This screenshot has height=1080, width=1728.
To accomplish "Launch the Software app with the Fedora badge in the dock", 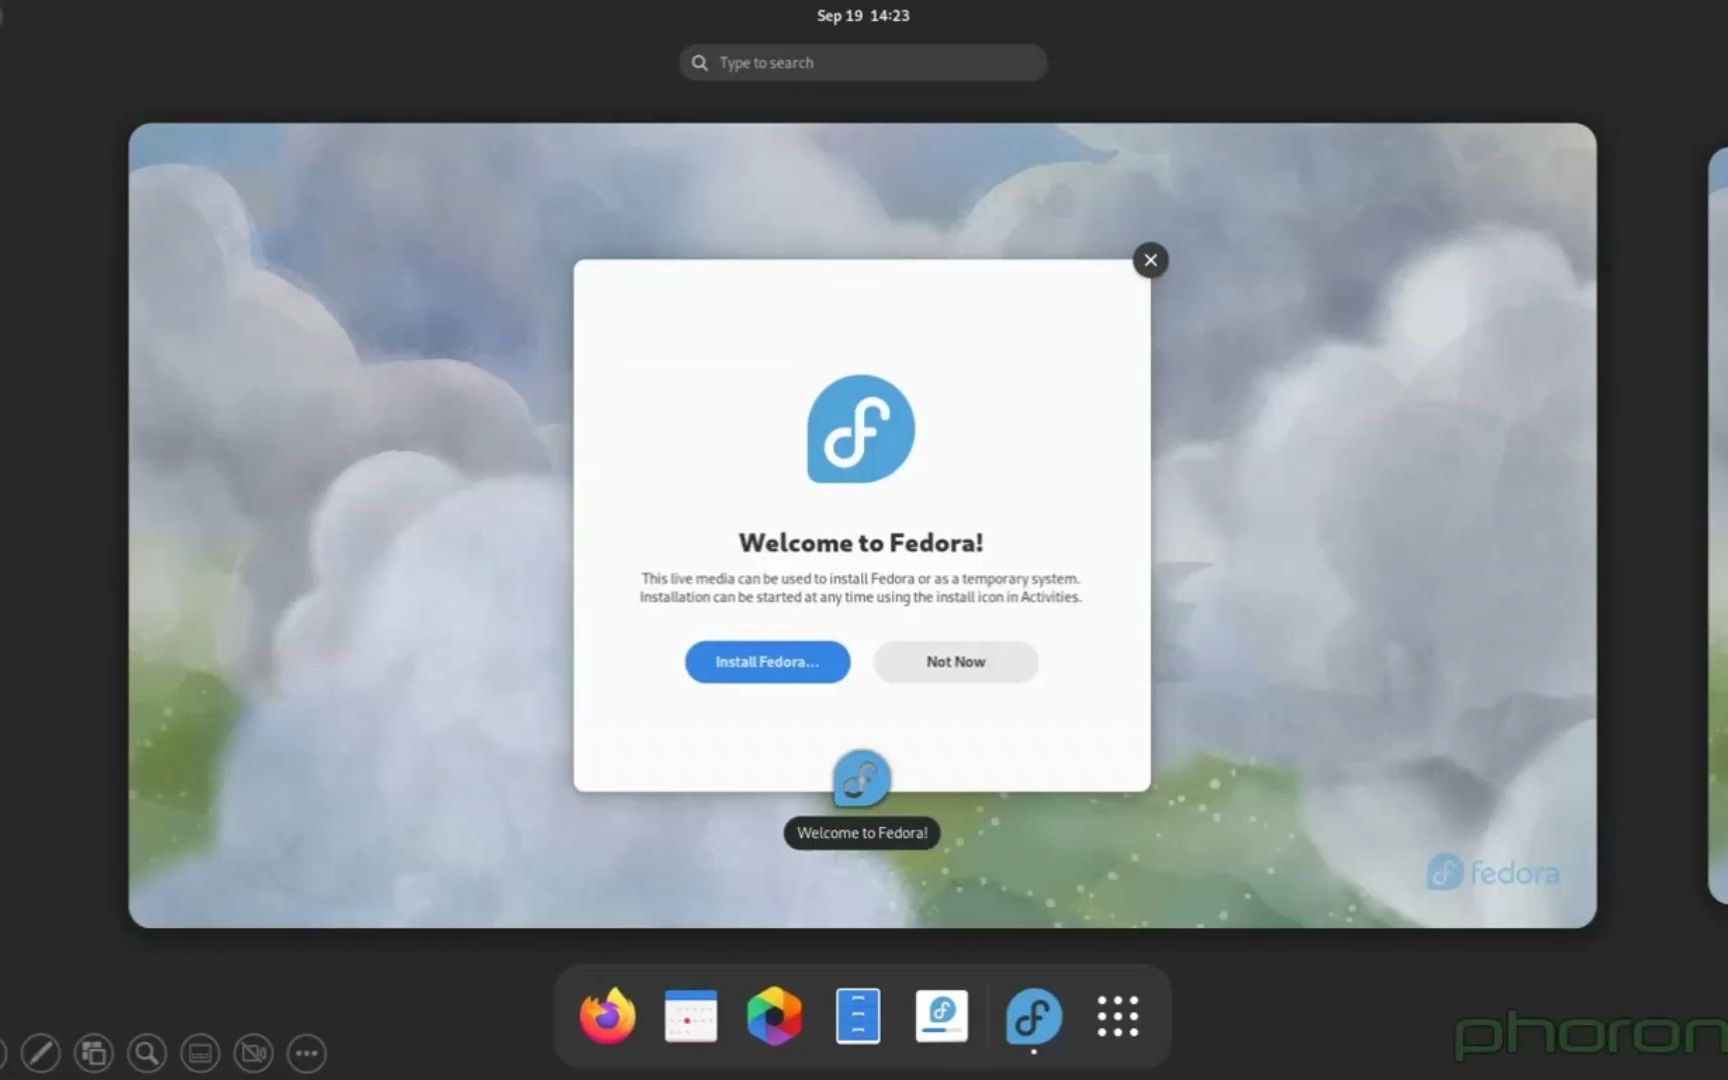I will click(941, 1016).
